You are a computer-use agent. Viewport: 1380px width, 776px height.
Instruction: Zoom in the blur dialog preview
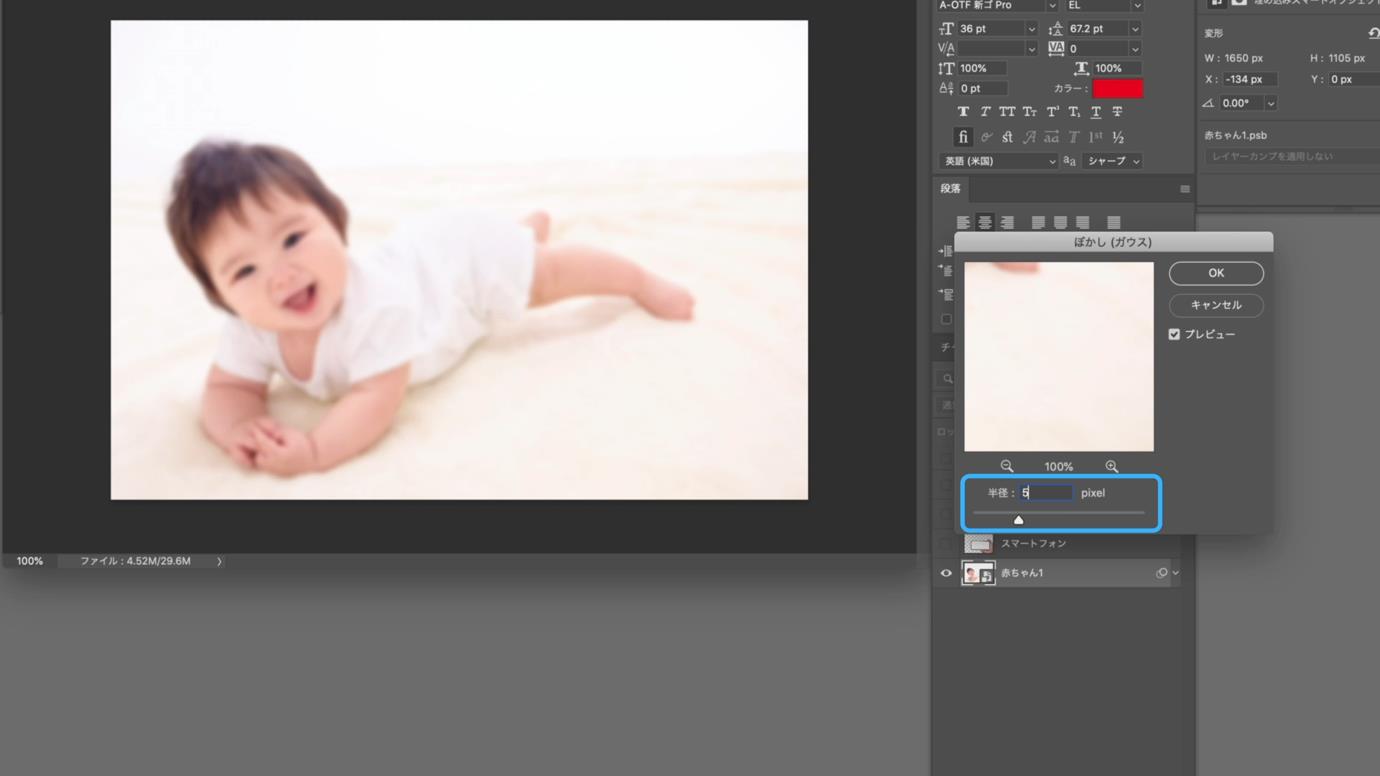pos(1112,466)
